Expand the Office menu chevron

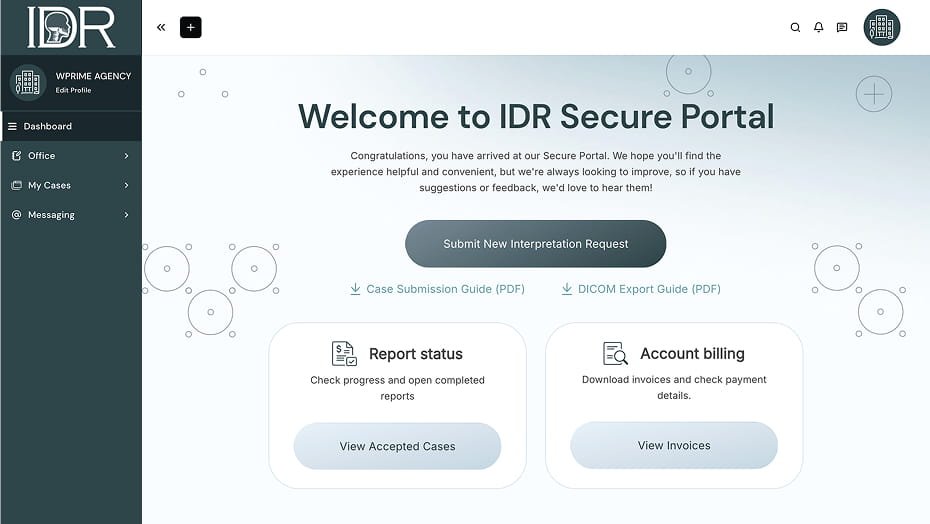[x=126, y=156]
